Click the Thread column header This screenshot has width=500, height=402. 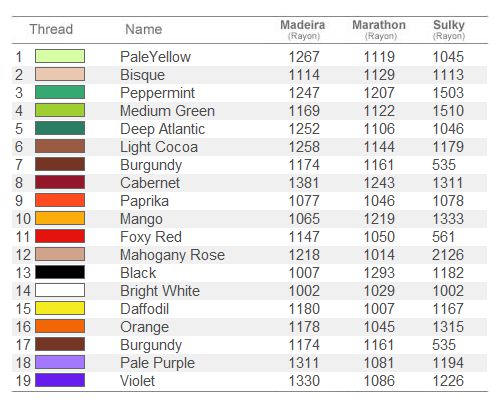tap(51, 29)
